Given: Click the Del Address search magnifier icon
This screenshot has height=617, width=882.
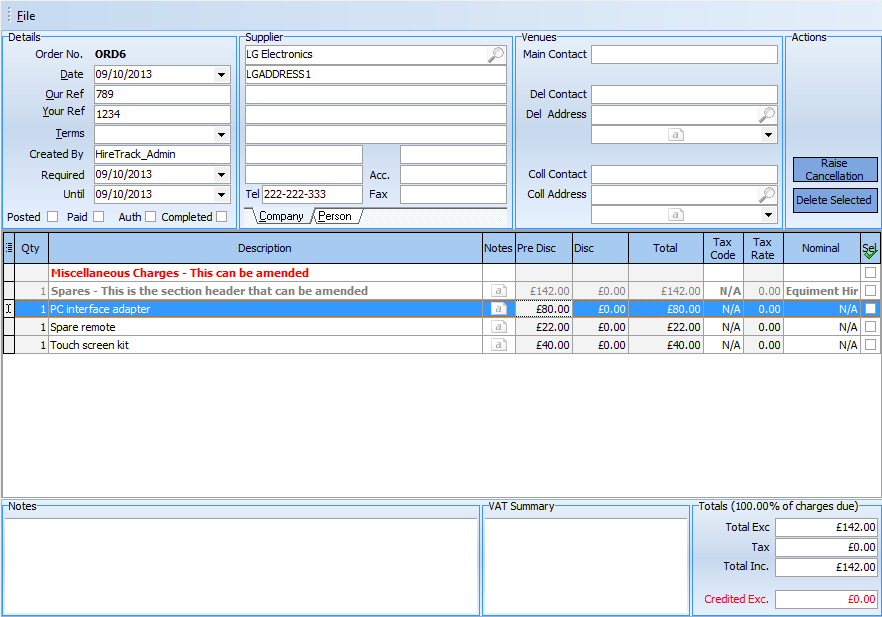Looking at the screenshot, I should [767, 115].
